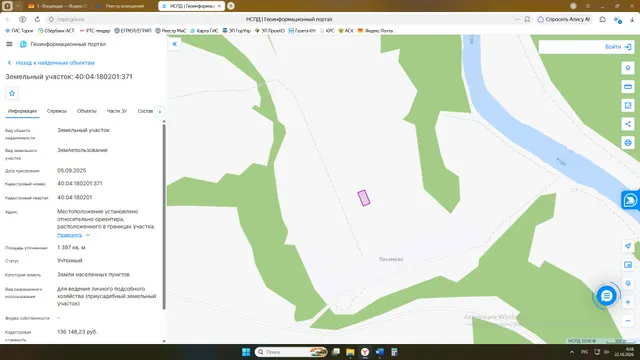Switch to the Информация tab
This screenshot has width=640, height=360.
(22, 111)
